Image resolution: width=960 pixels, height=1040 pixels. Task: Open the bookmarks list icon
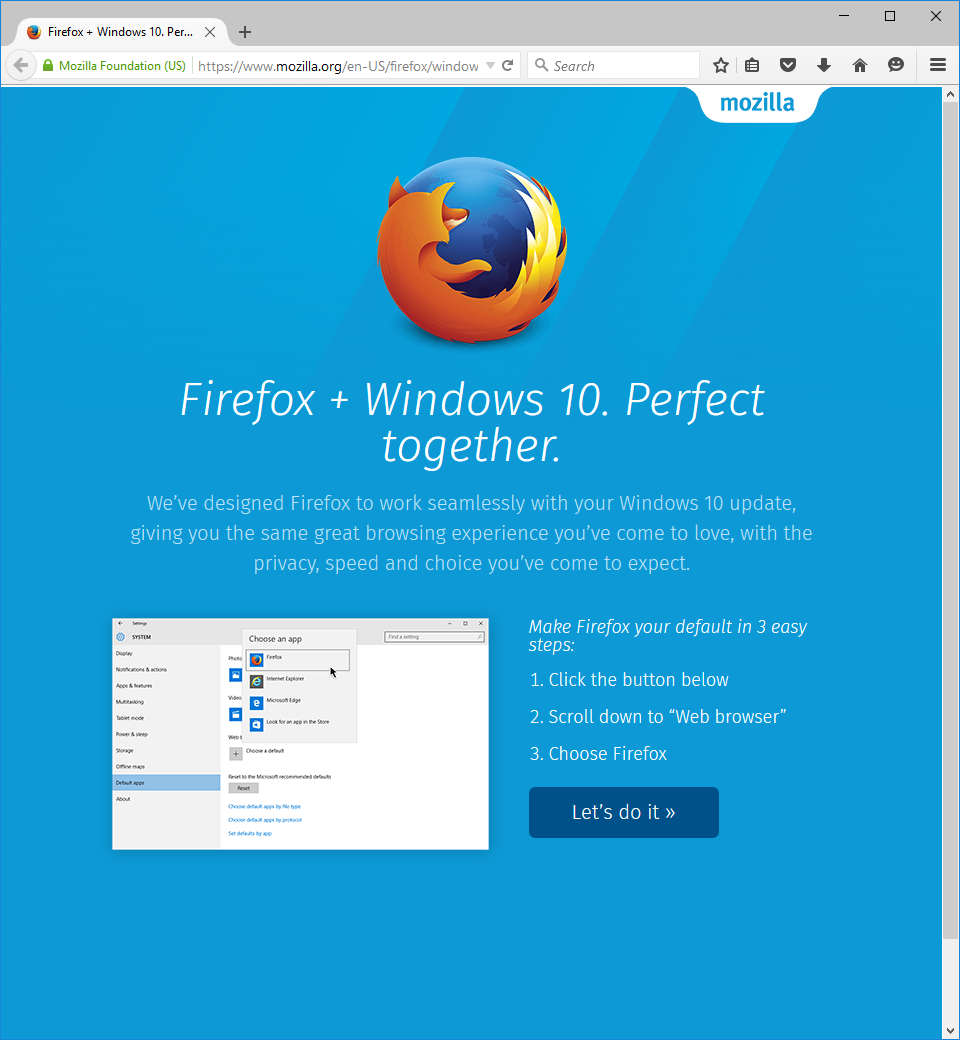point(752,65)
